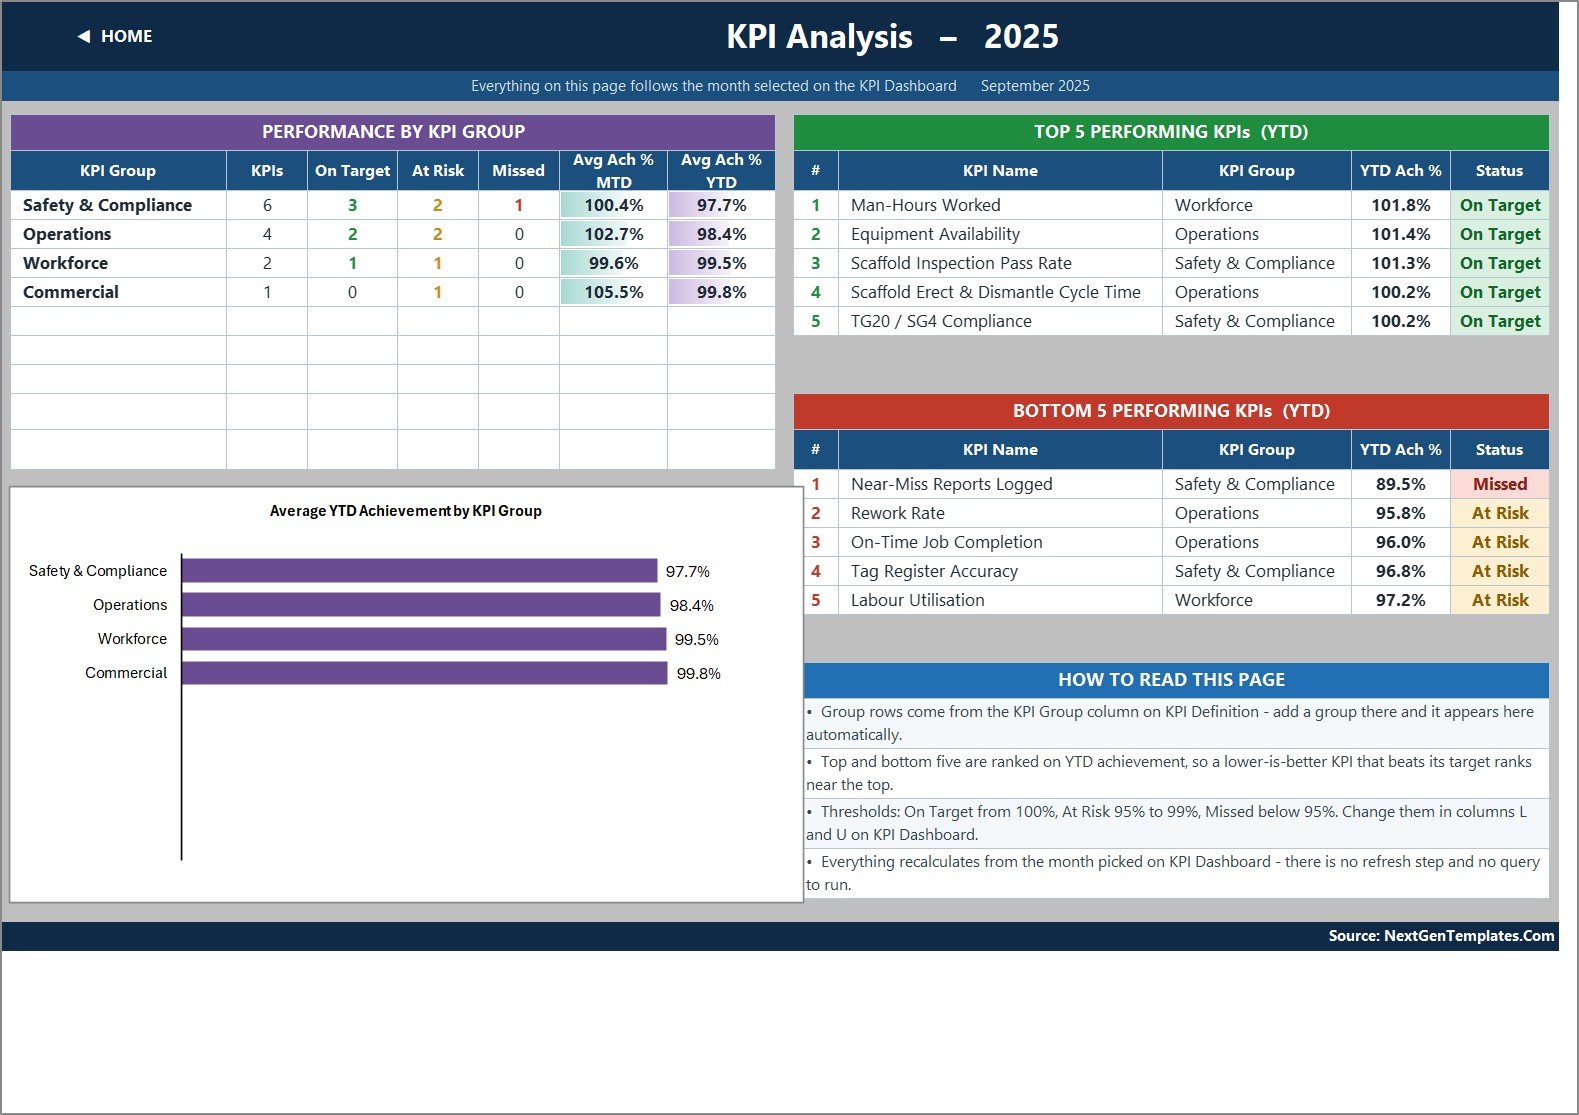Viewport: 1579px width, 1115px height.
Task: Click the On-Time Job Completion cell
Action: click(1000, 542)
